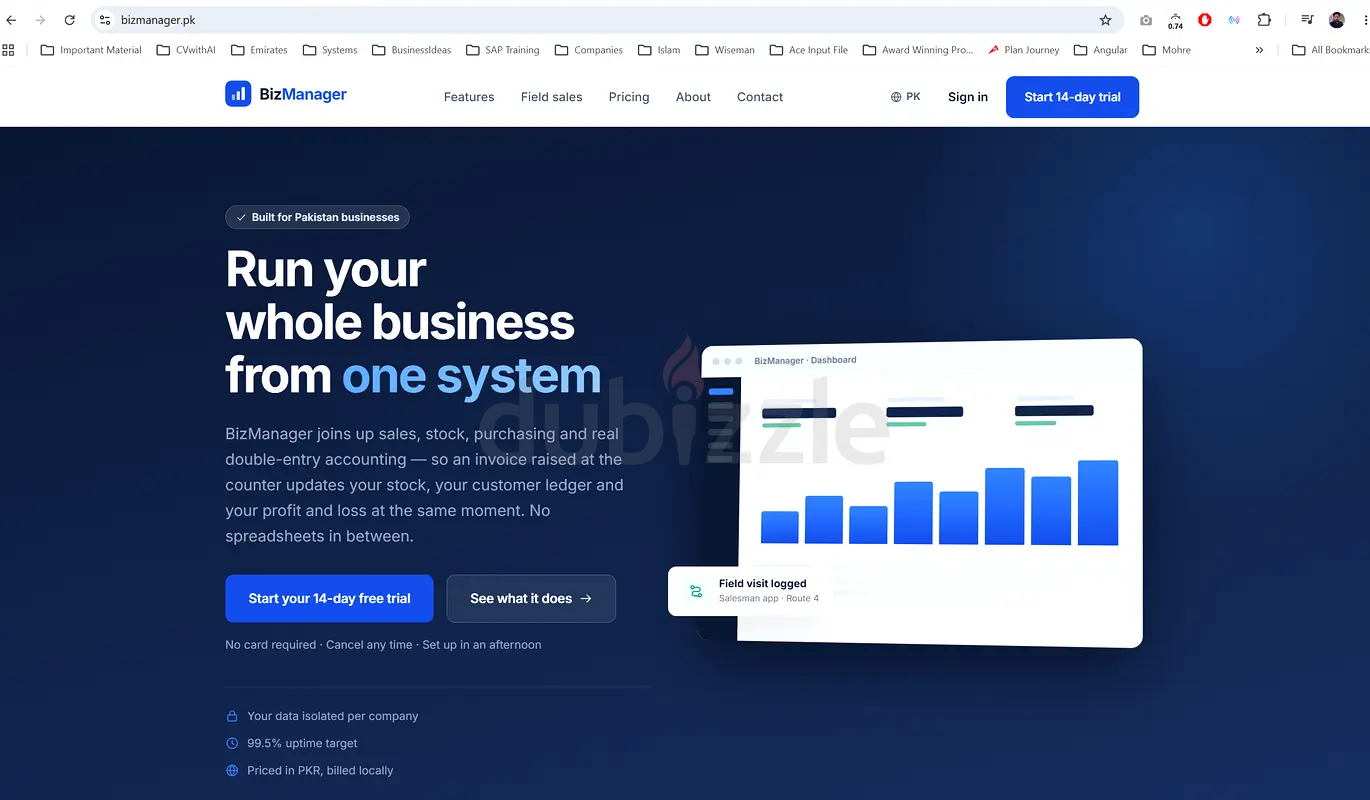Click the Start 14-day trial header button
Viewport: 1370px width, 800px height.
1072,97
